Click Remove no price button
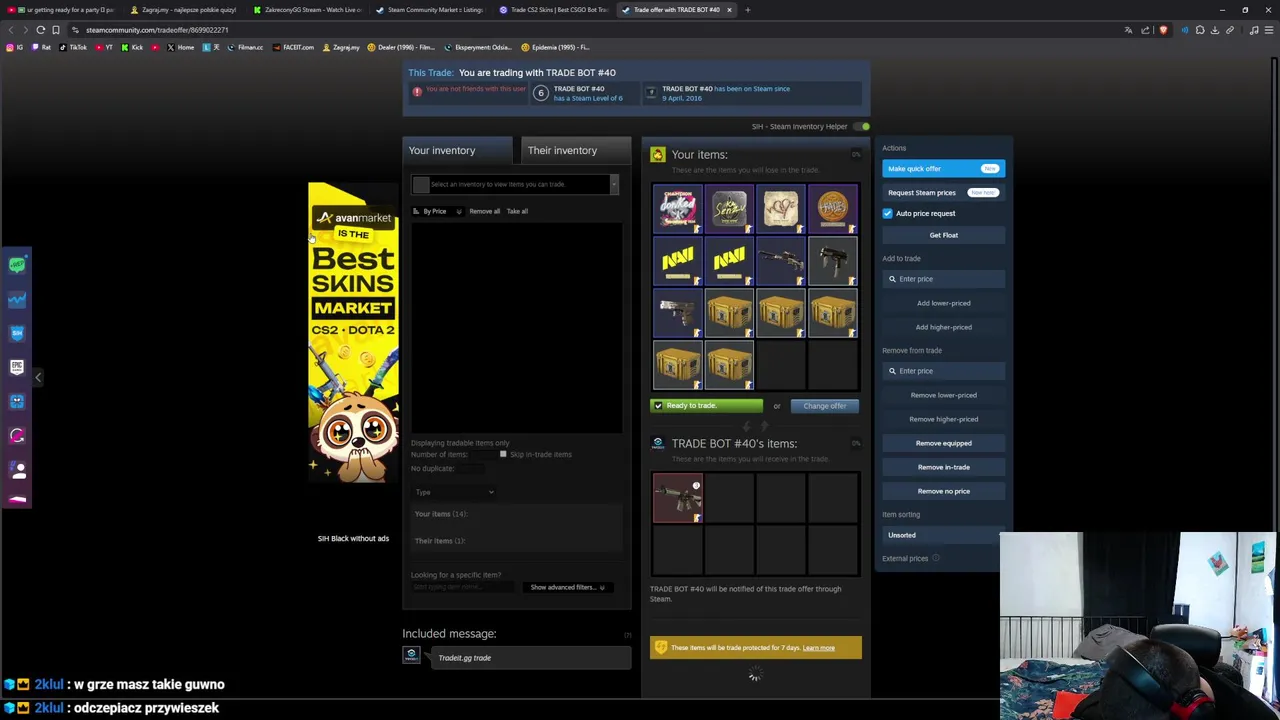 tap(943, 492)
